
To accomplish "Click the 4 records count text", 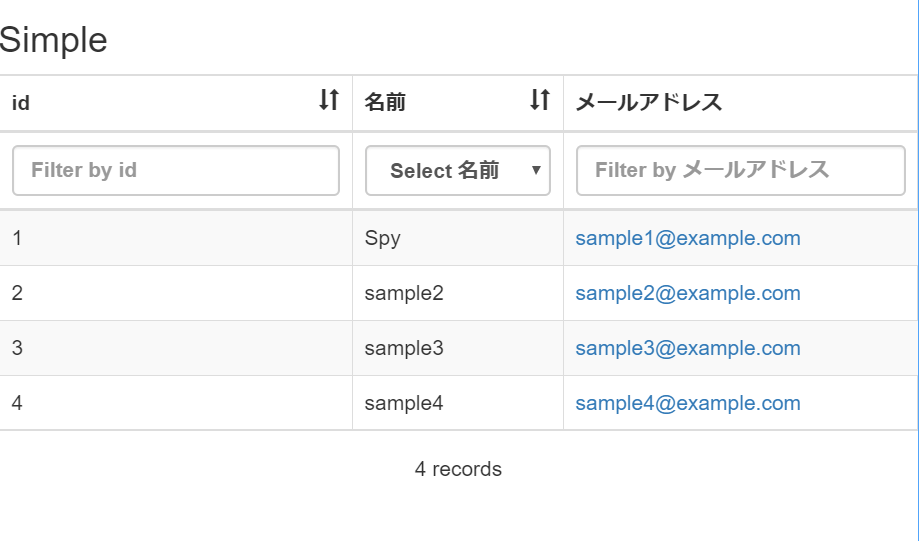I will point(458,469).
